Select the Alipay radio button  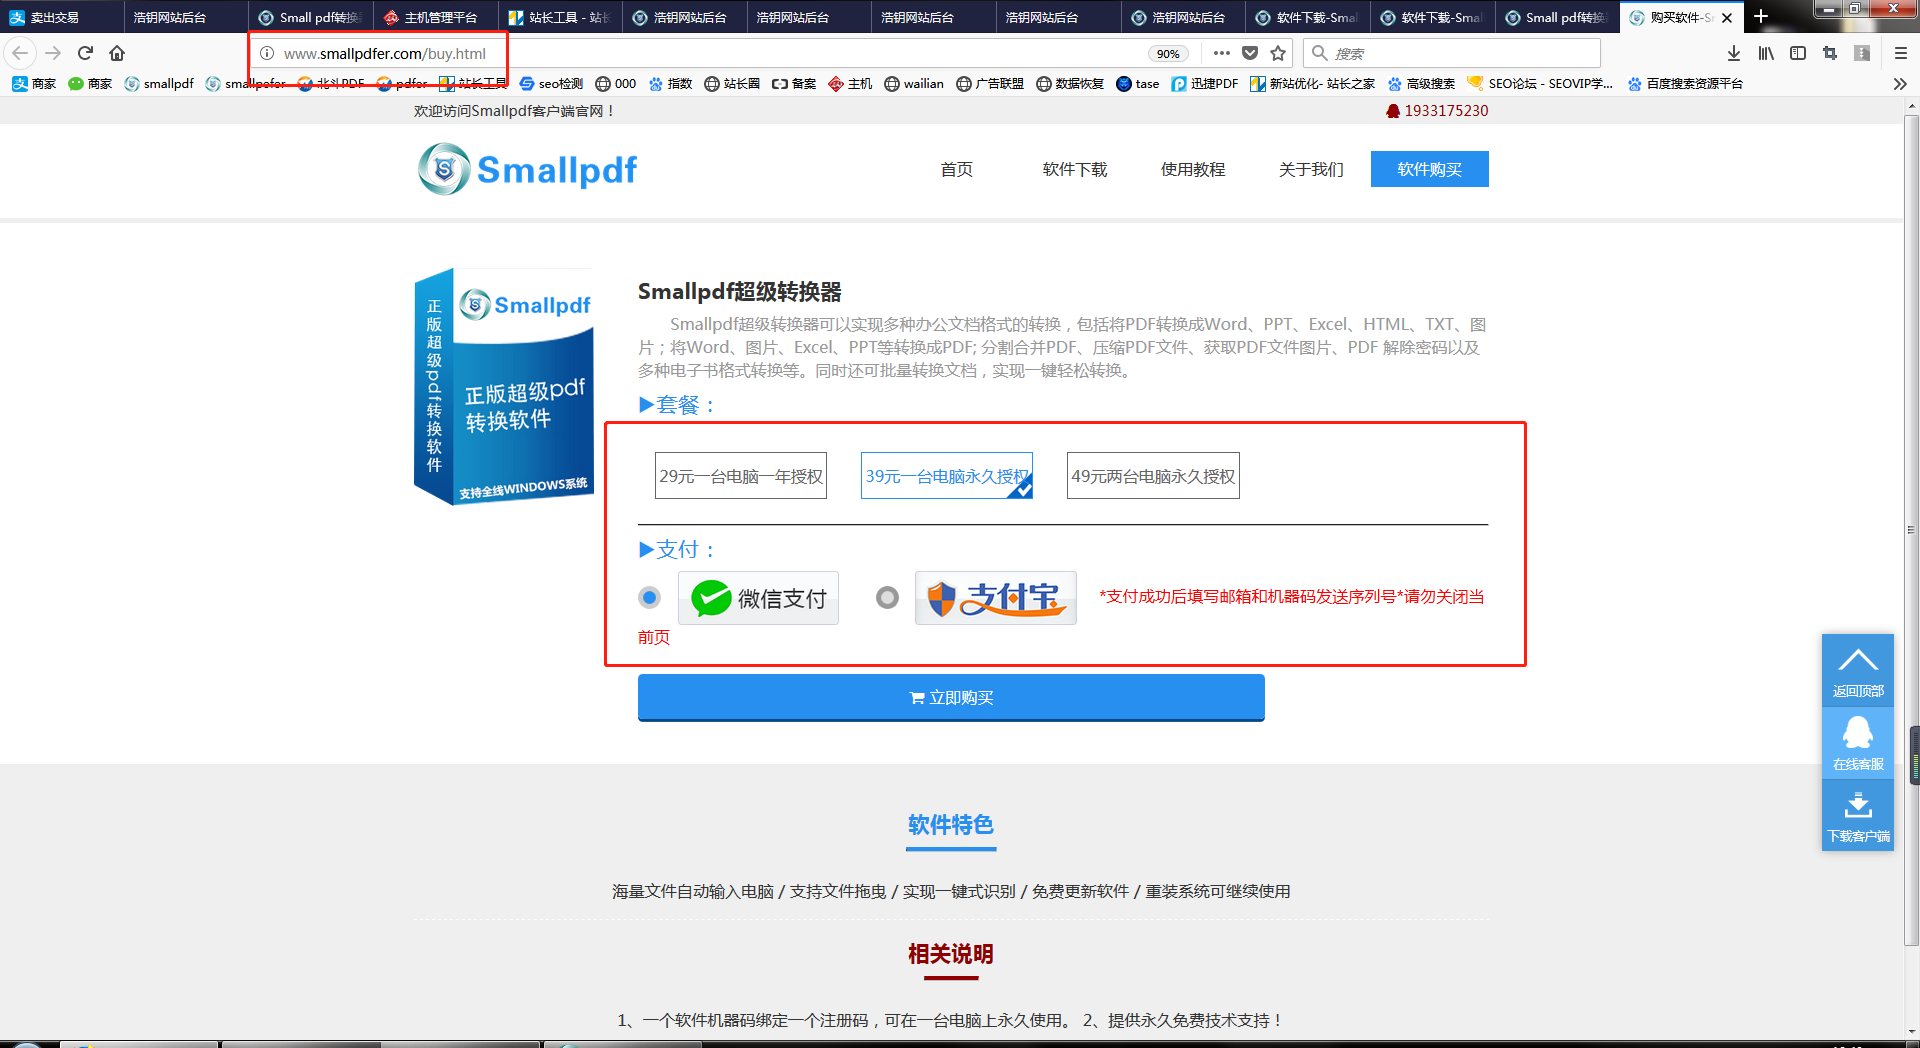pos(887,598)
